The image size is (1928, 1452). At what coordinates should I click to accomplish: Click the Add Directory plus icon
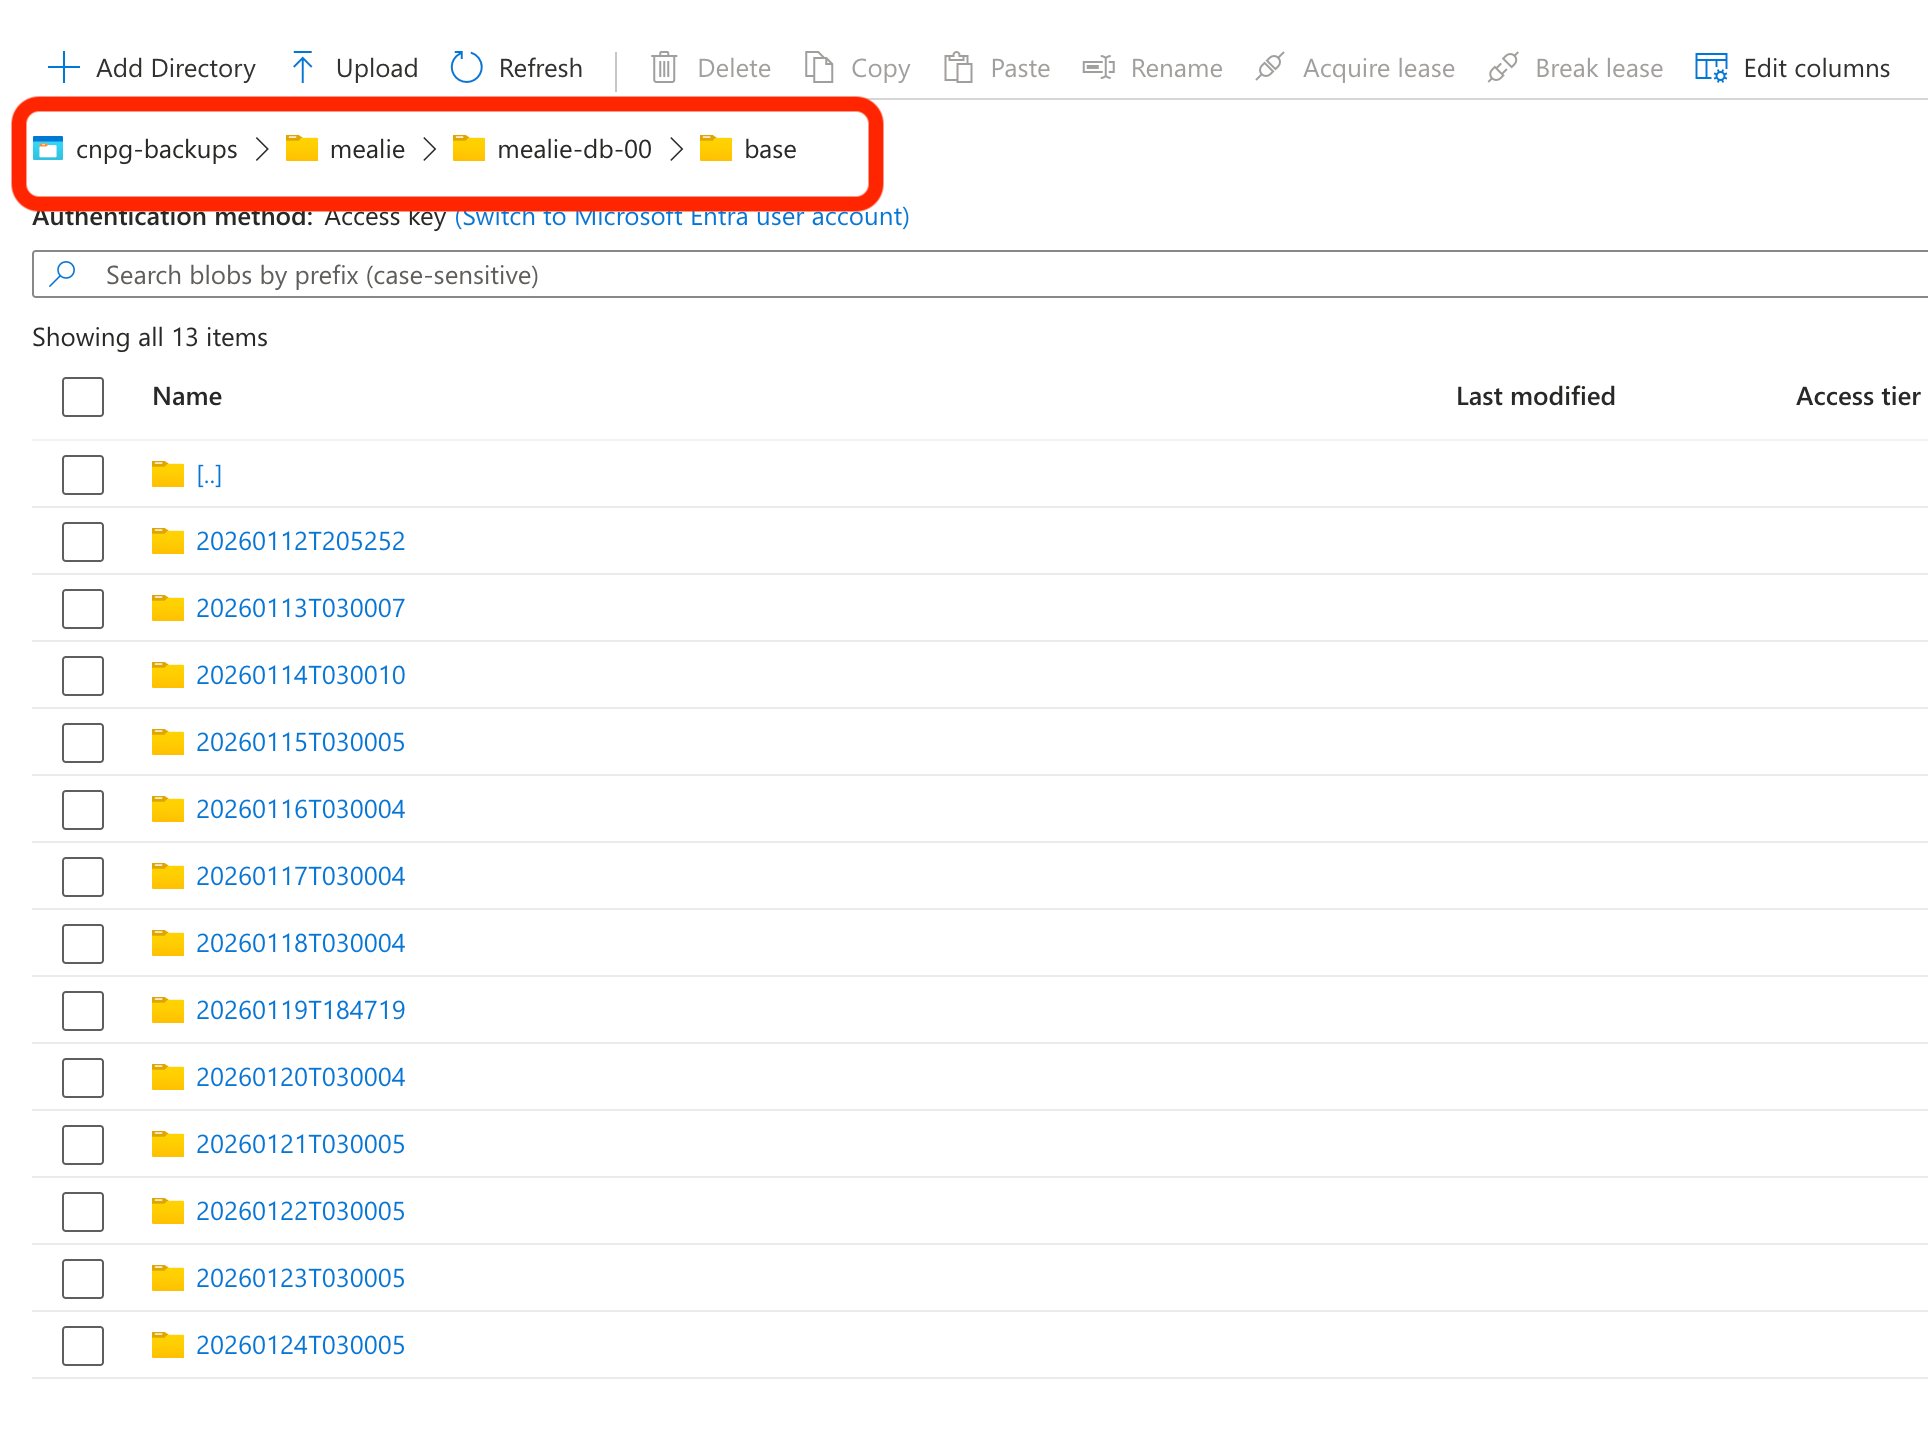tap(63, 68)
